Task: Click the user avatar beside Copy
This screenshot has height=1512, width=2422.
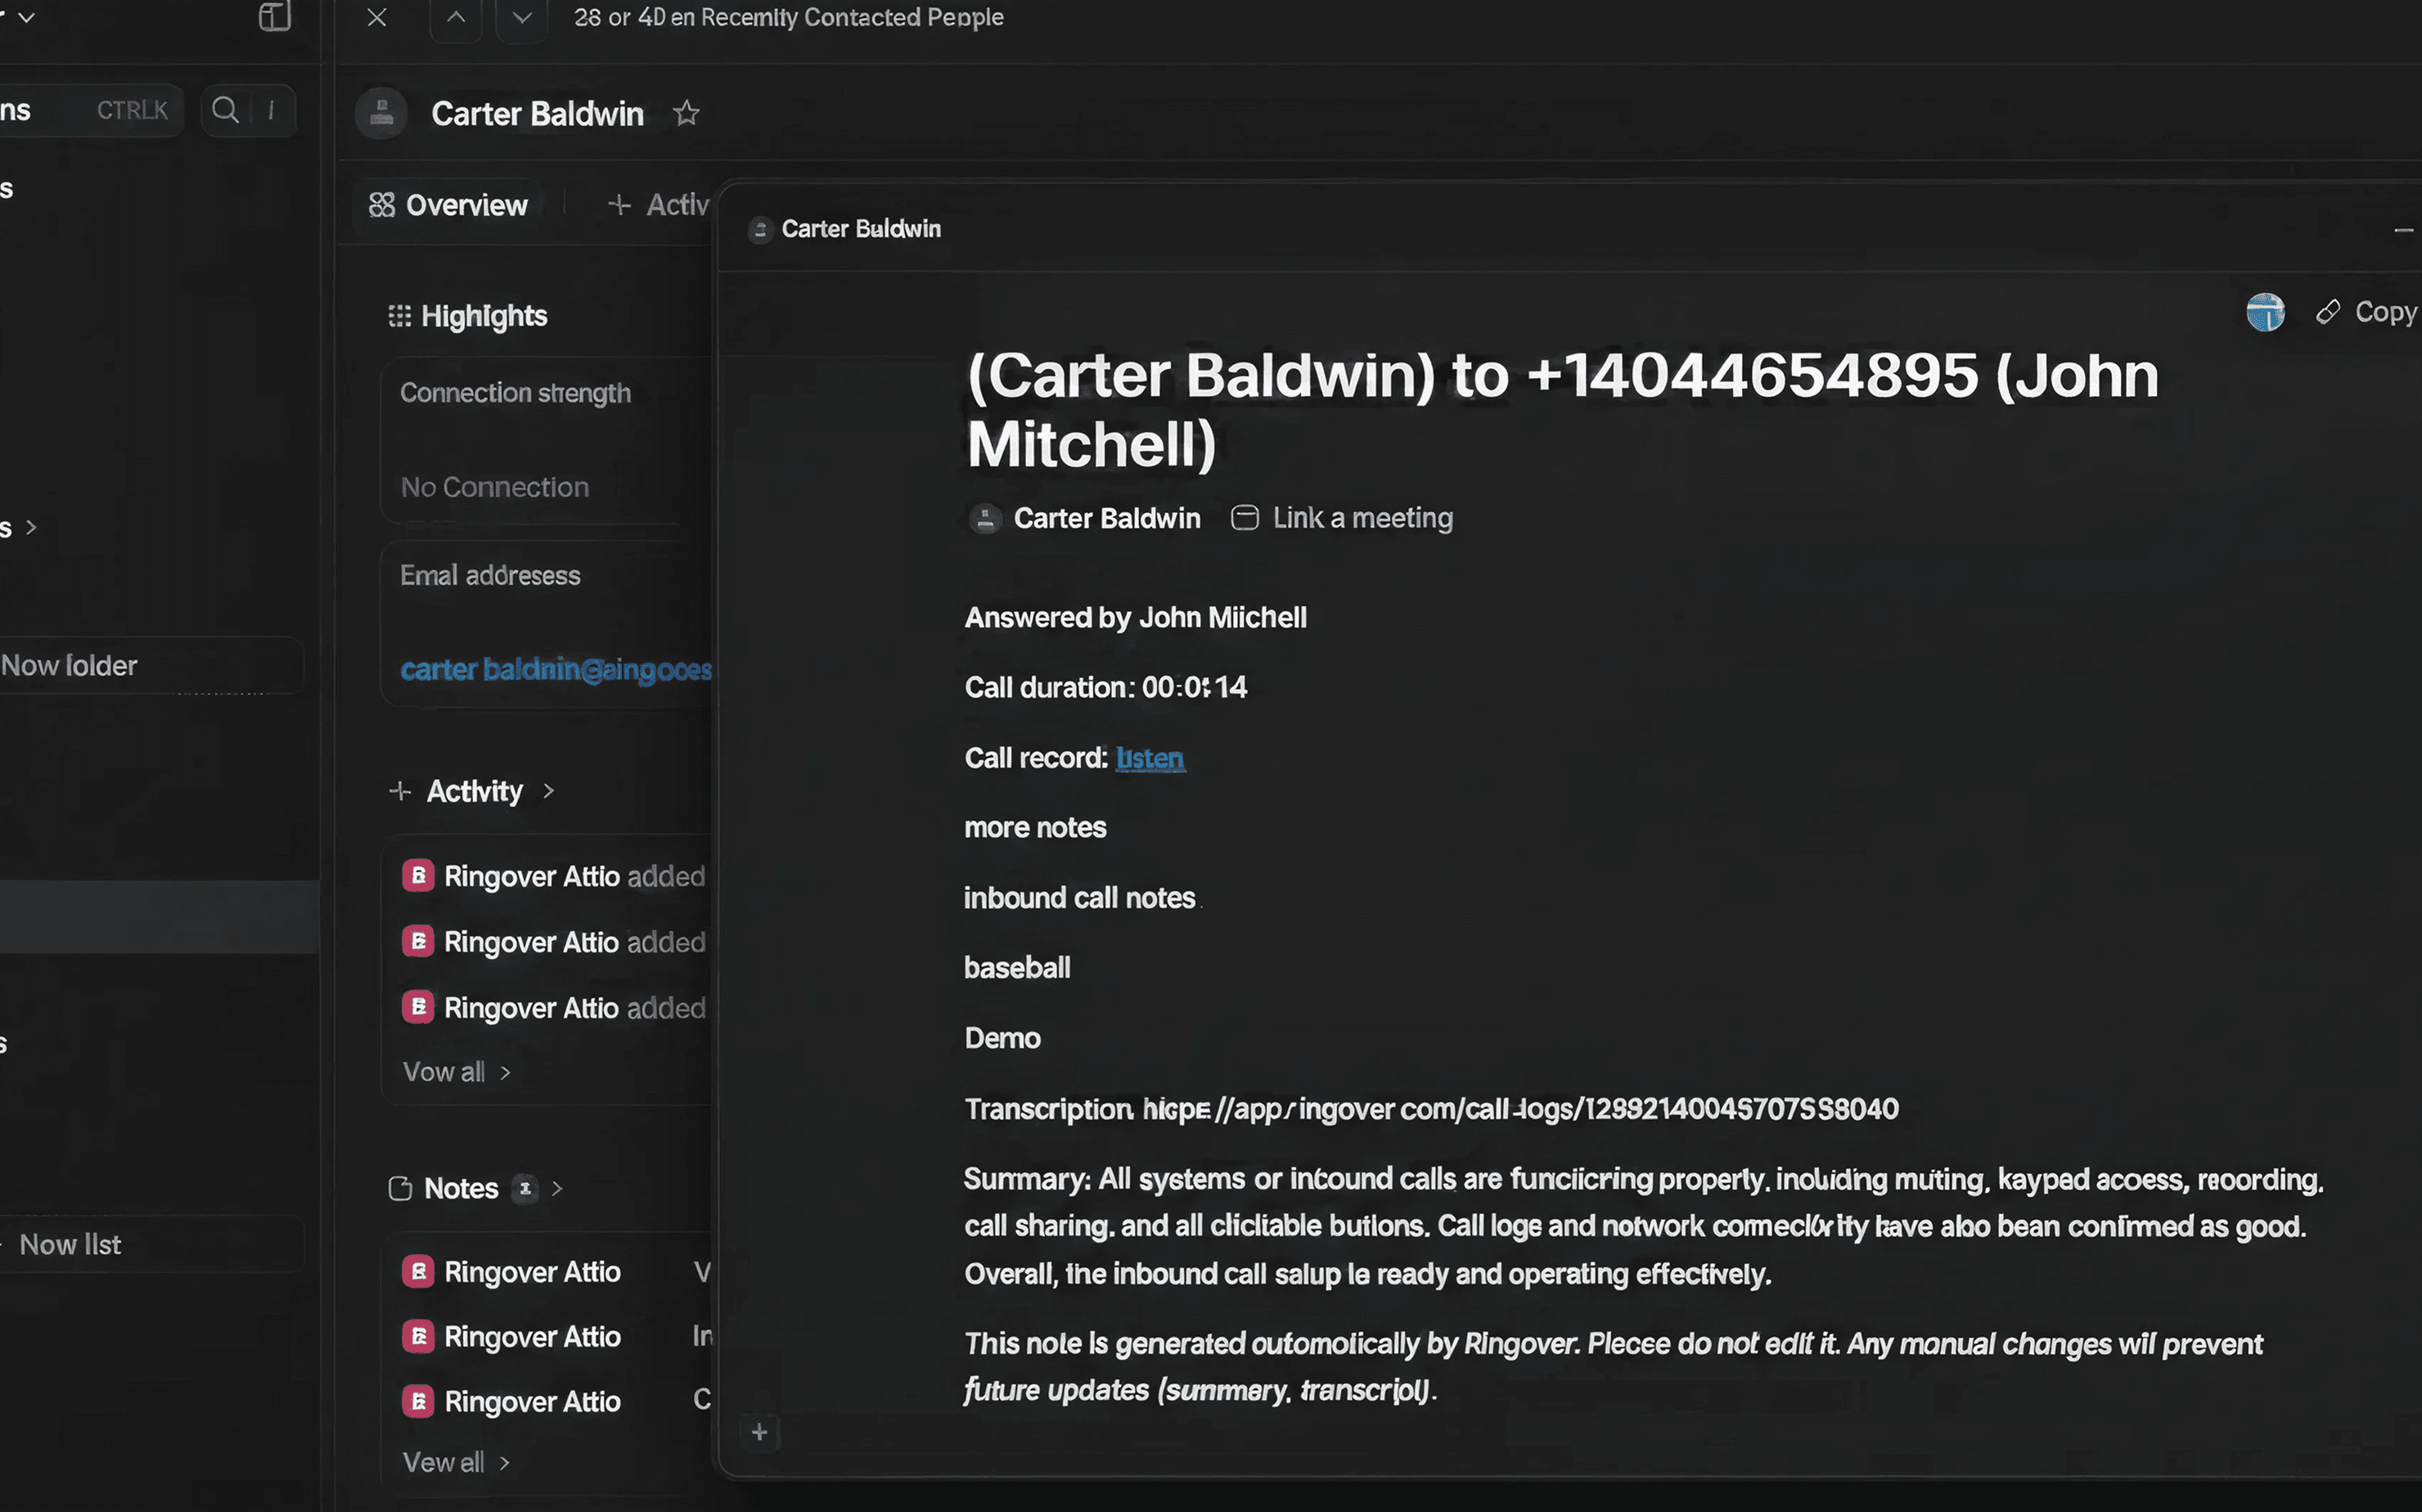Action: (x=2265, y=312)
